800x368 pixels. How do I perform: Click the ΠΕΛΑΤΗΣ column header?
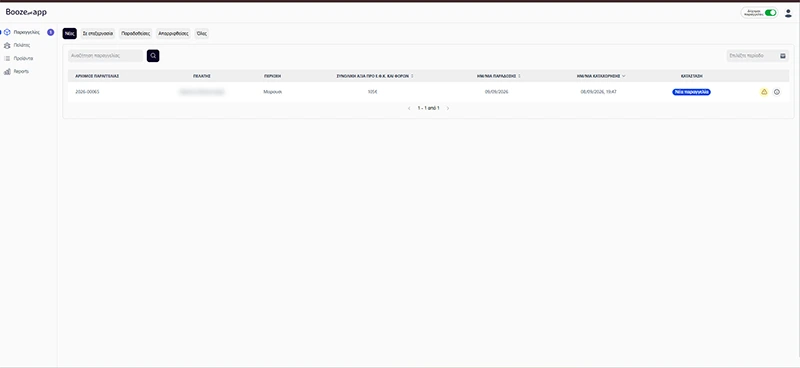[x=202, y=76]
